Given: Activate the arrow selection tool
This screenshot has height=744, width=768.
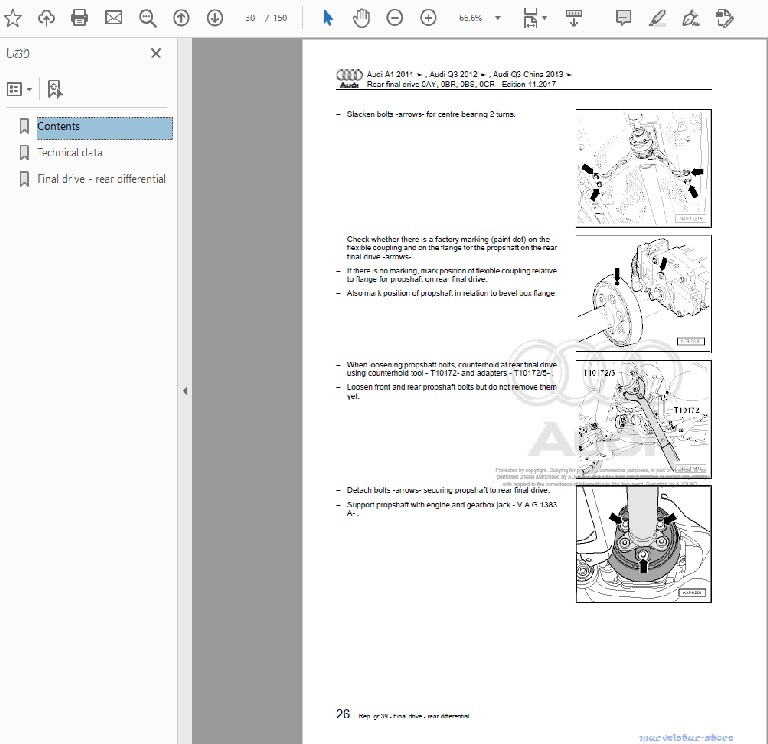Looking at the screenshot, I should coord(328,17).
